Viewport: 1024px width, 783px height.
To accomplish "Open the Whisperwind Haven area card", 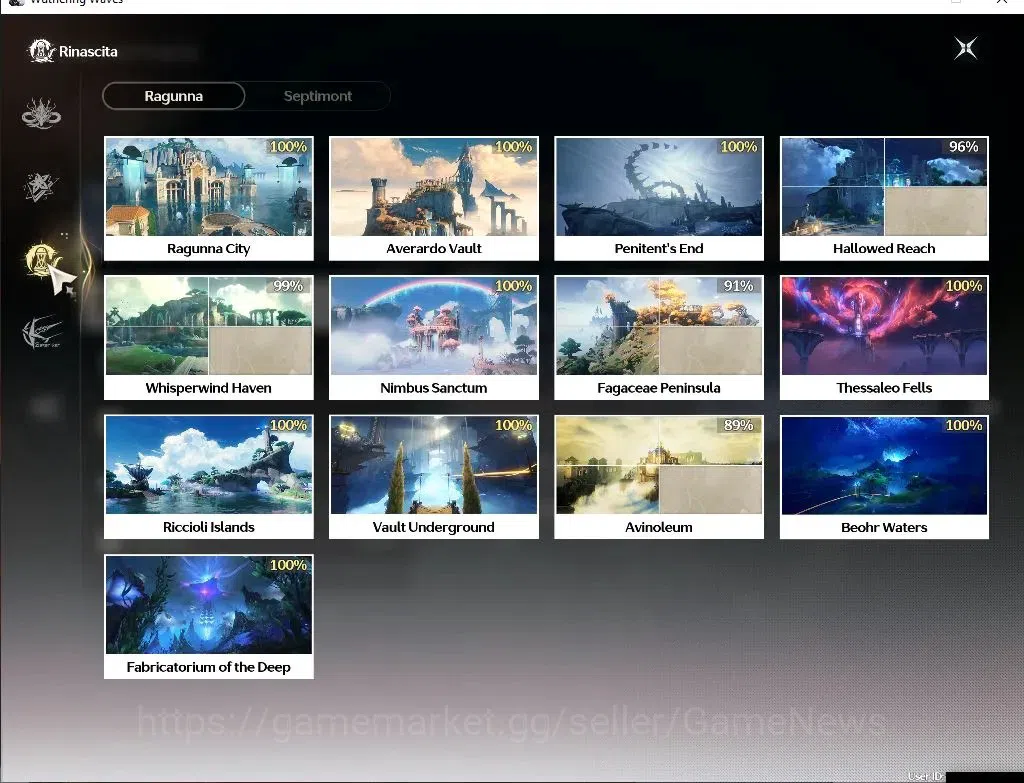I will click(x=209, y=338).
